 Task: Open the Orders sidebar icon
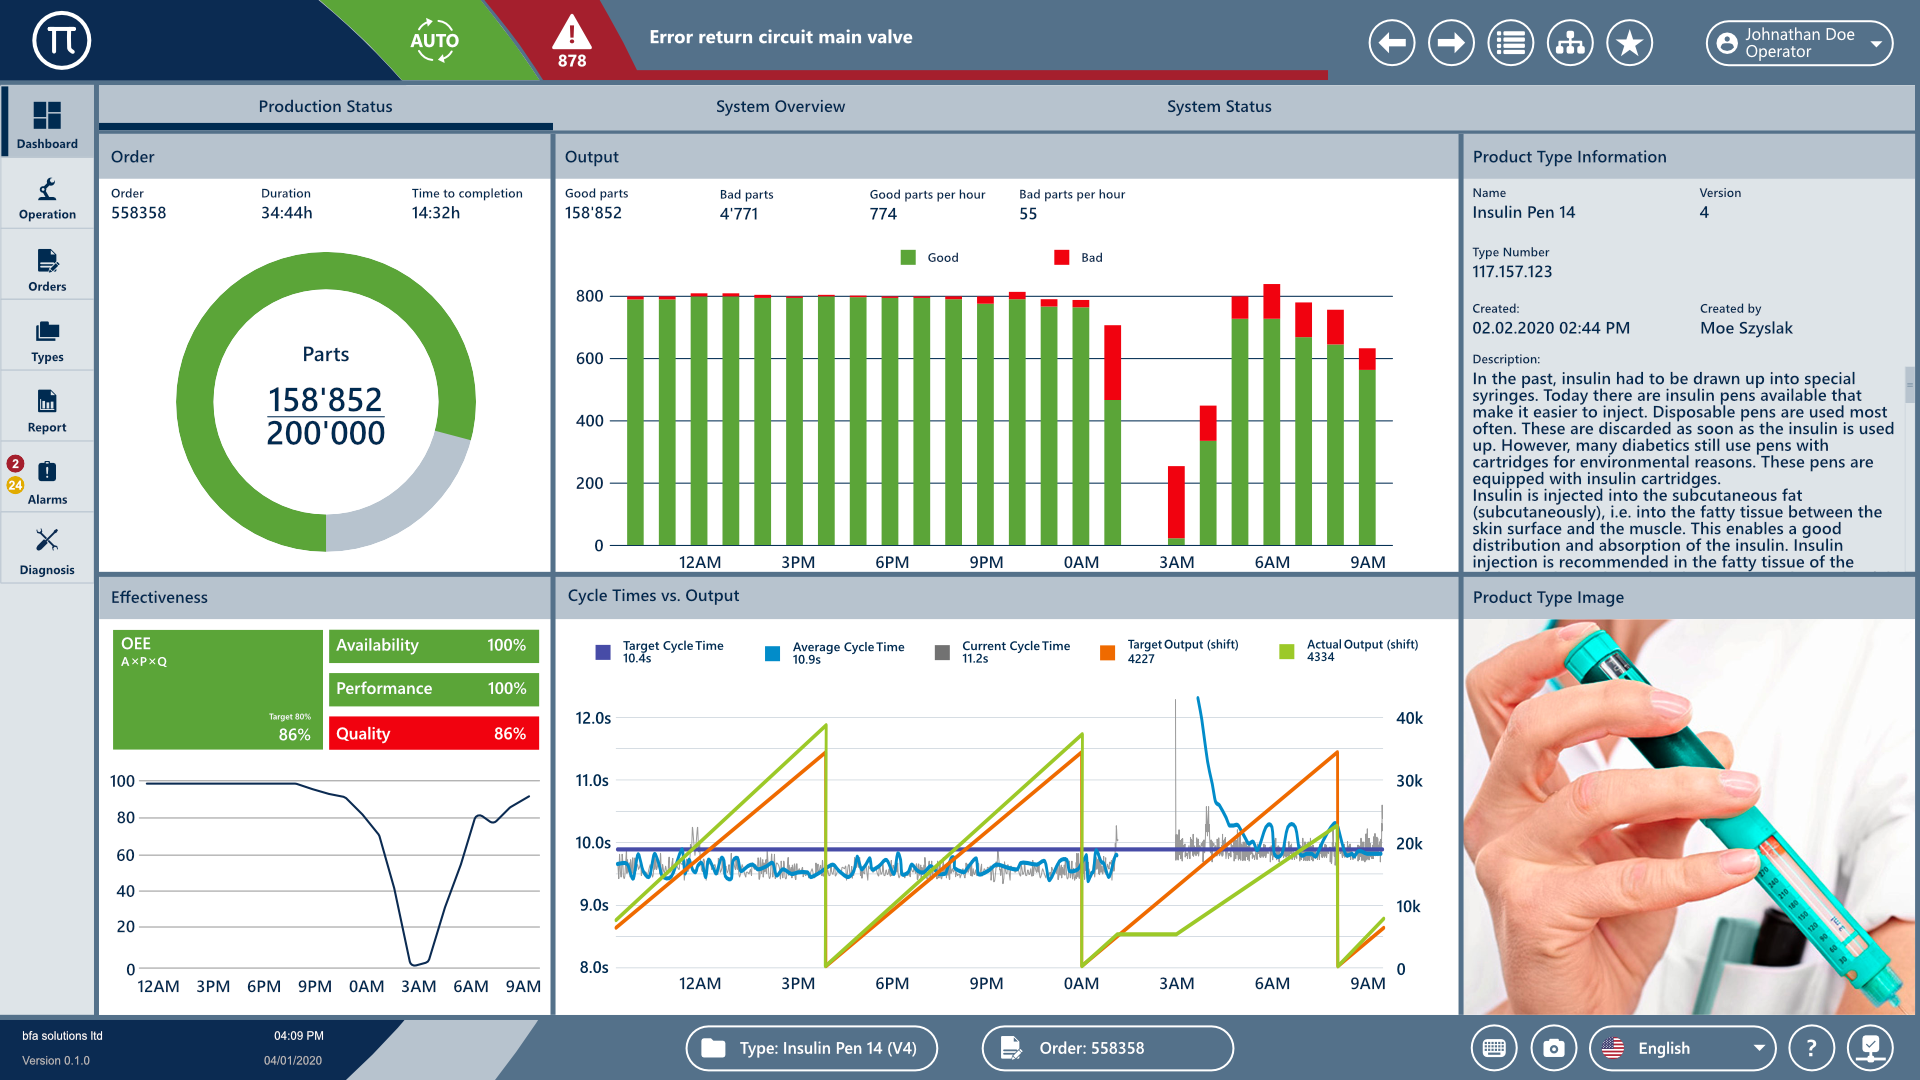[47, 268]
